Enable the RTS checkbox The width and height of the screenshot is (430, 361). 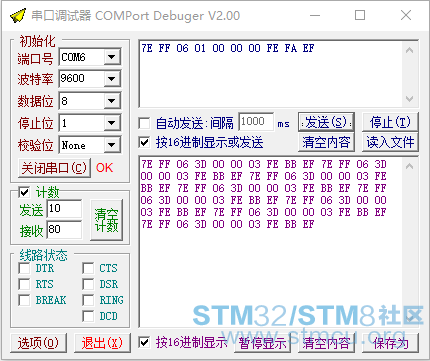pyautogui.click(x=24, y=284)
